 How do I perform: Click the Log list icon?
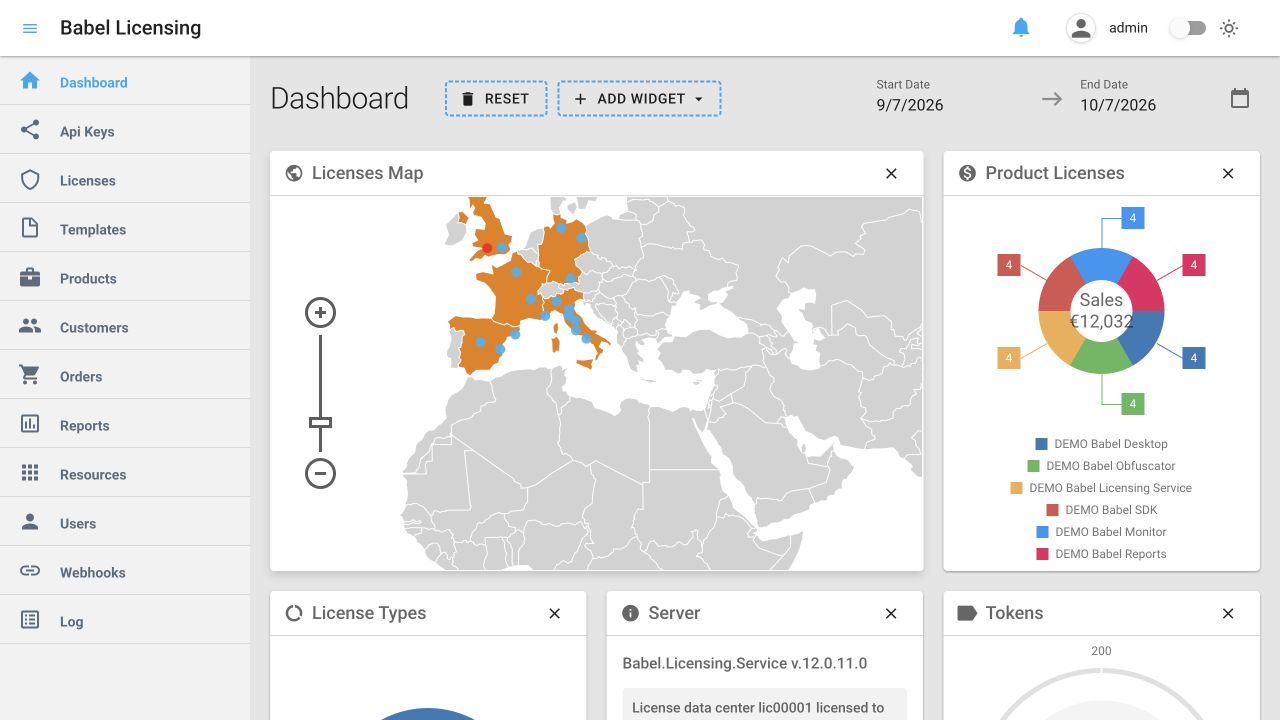click(30, 621)
